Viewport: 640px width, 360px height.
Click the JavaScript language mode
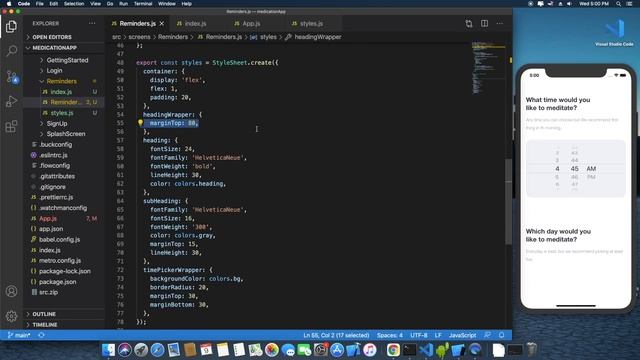pos(462,335)
